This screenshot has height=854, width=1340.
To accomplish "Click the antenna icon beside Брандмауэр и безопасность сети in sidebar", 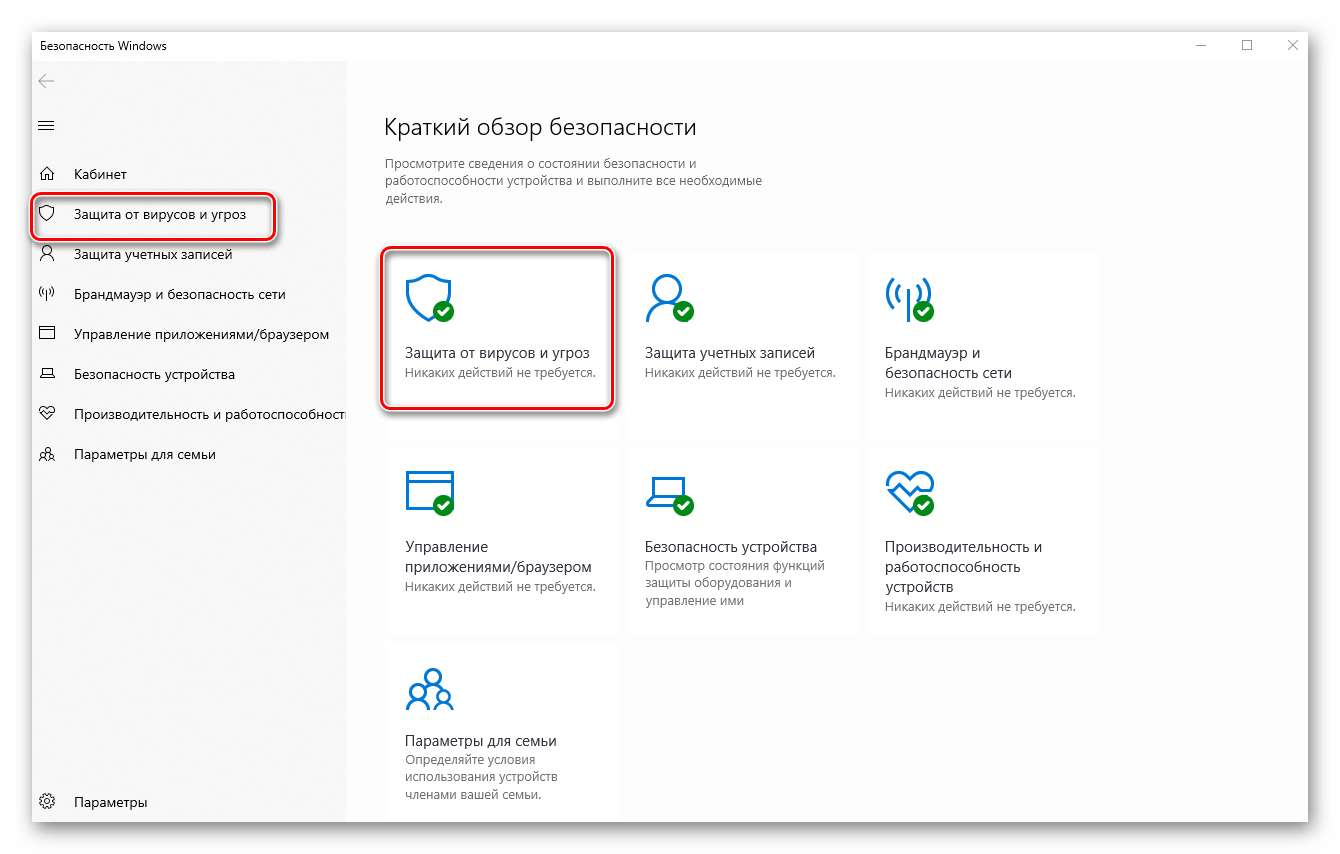I will pyautogui.click(x=46, y=294).
